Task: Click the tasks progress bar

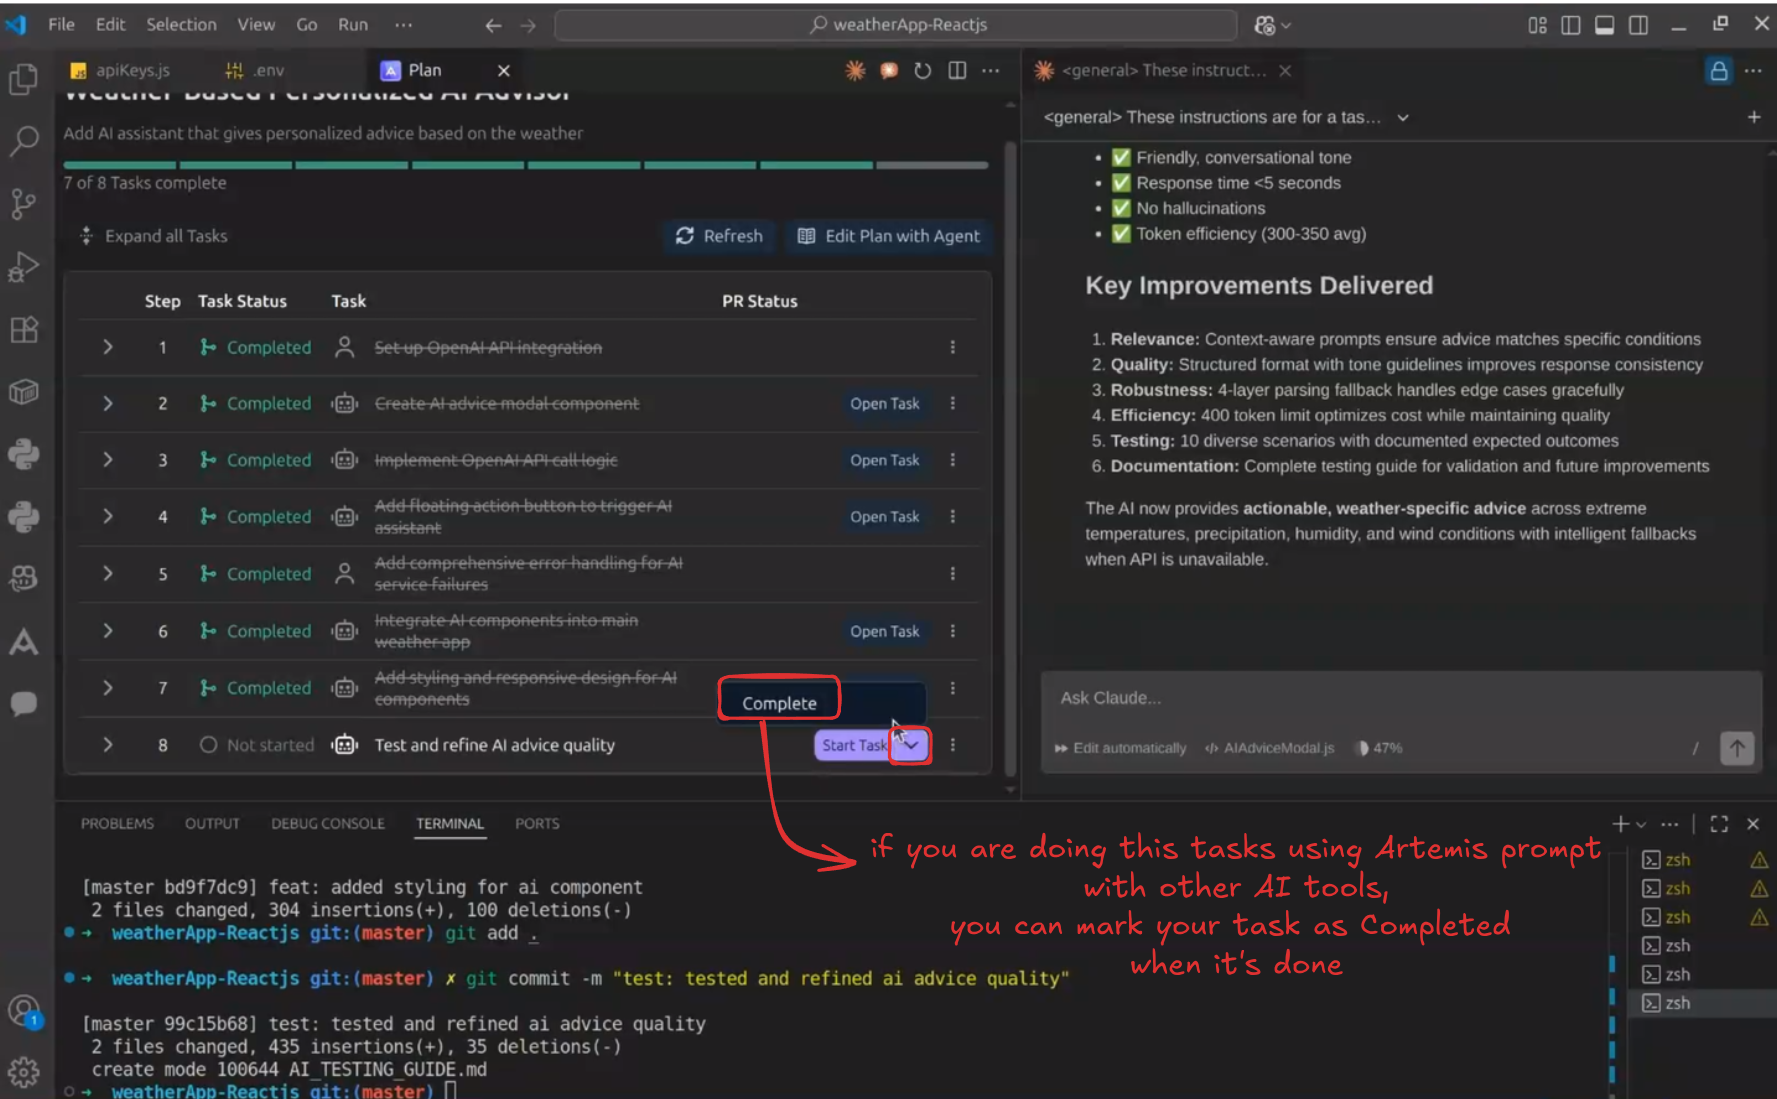Action: (525, 165)
